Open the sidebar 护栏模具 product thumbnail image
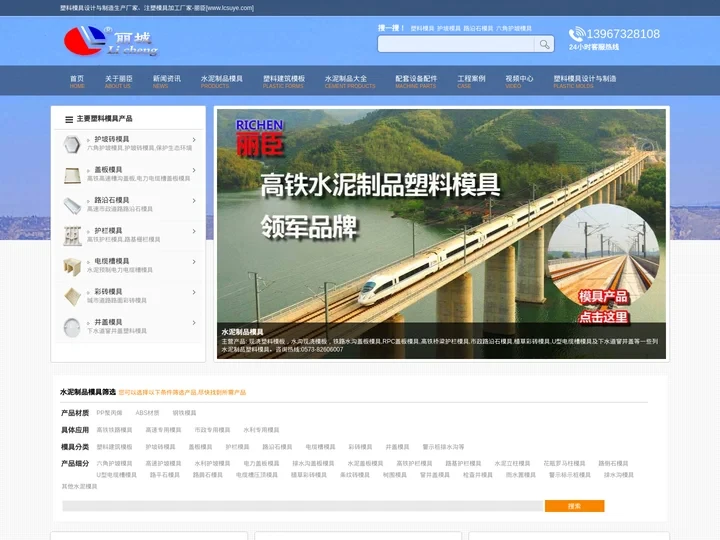 tap(72, 236)
